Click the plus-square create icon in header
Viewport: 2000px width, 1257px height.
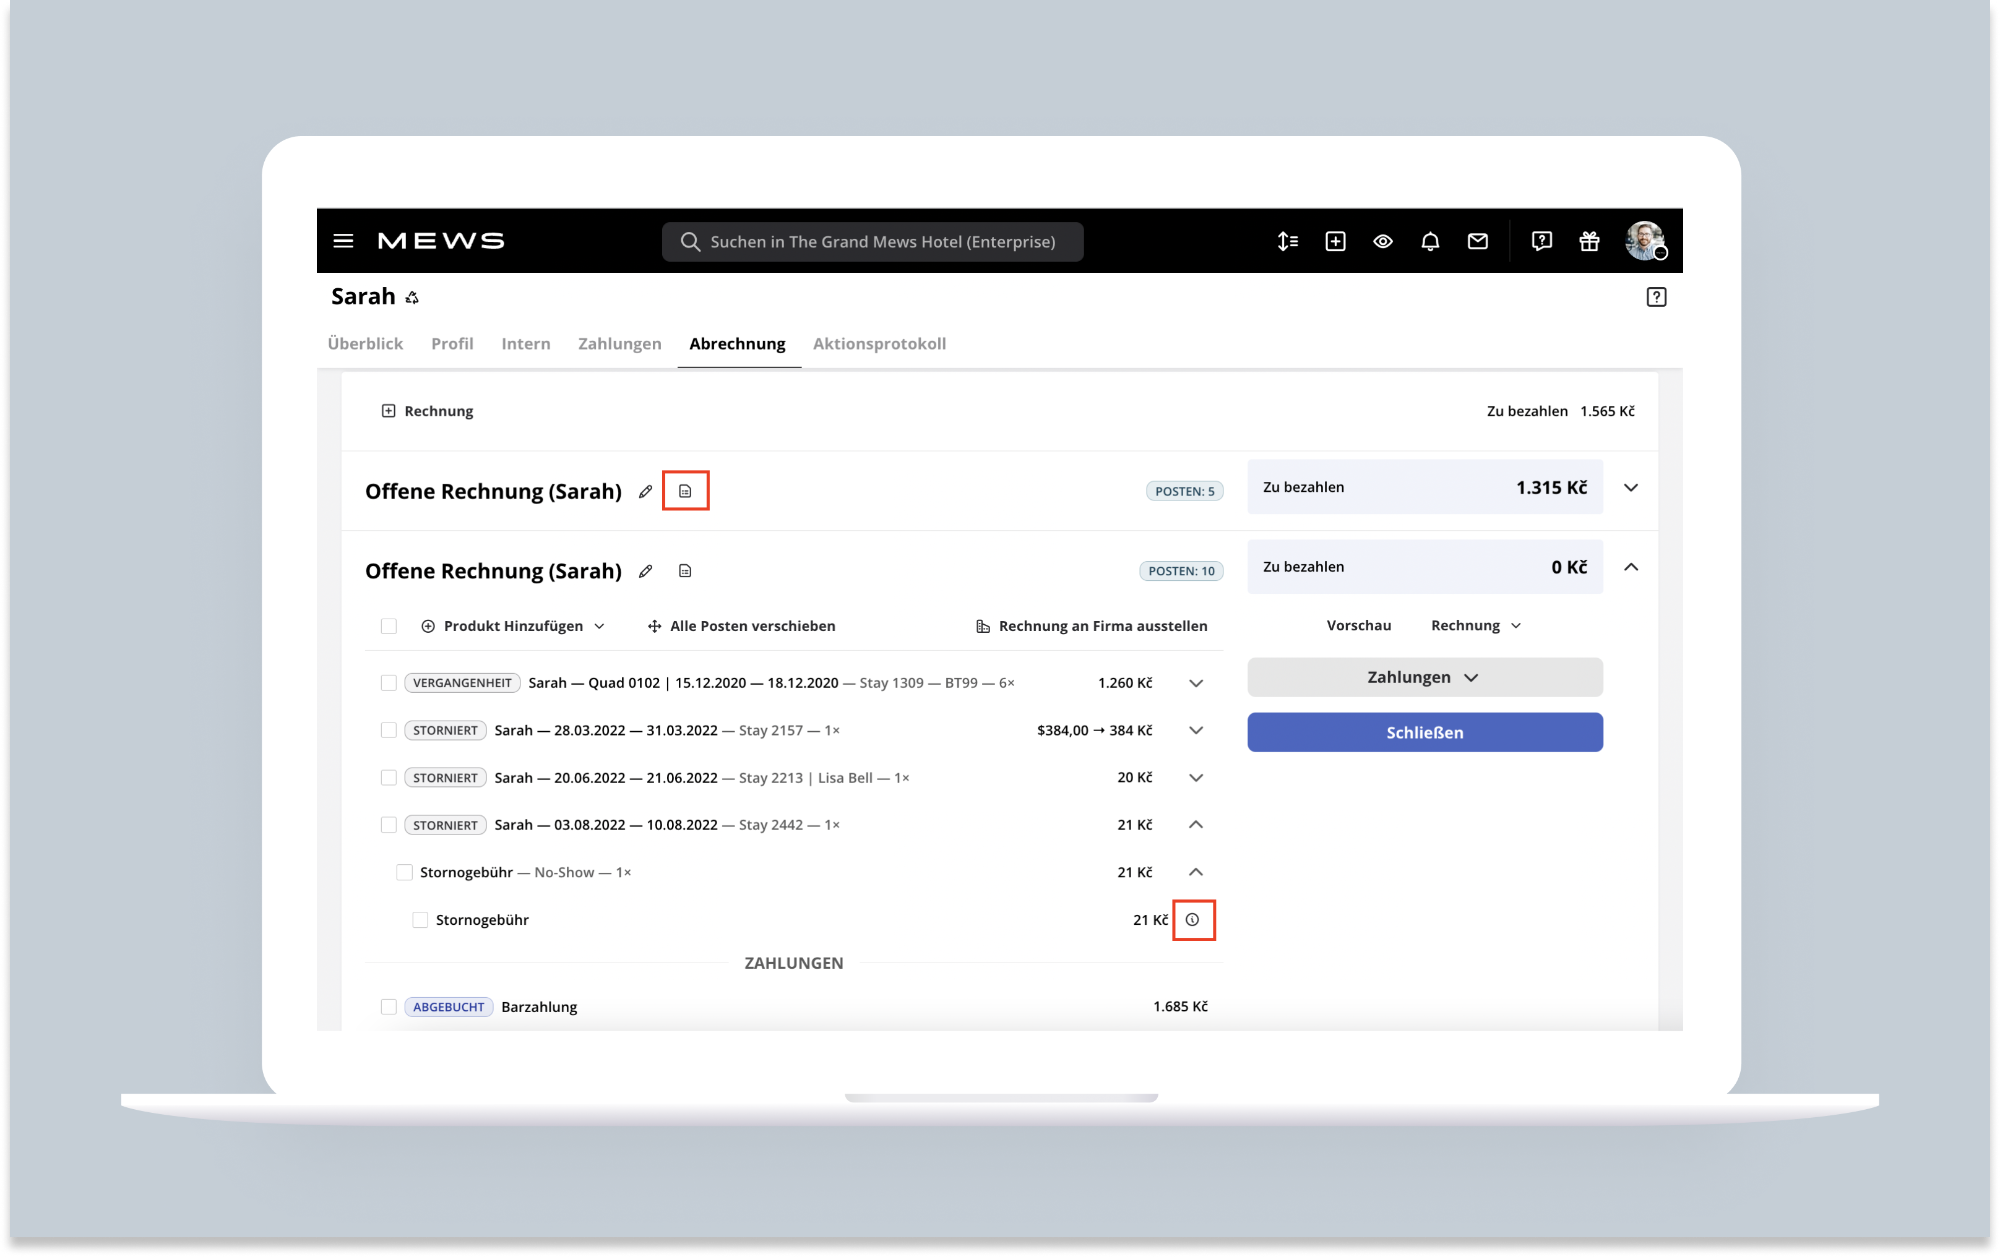pos(1335,241)
